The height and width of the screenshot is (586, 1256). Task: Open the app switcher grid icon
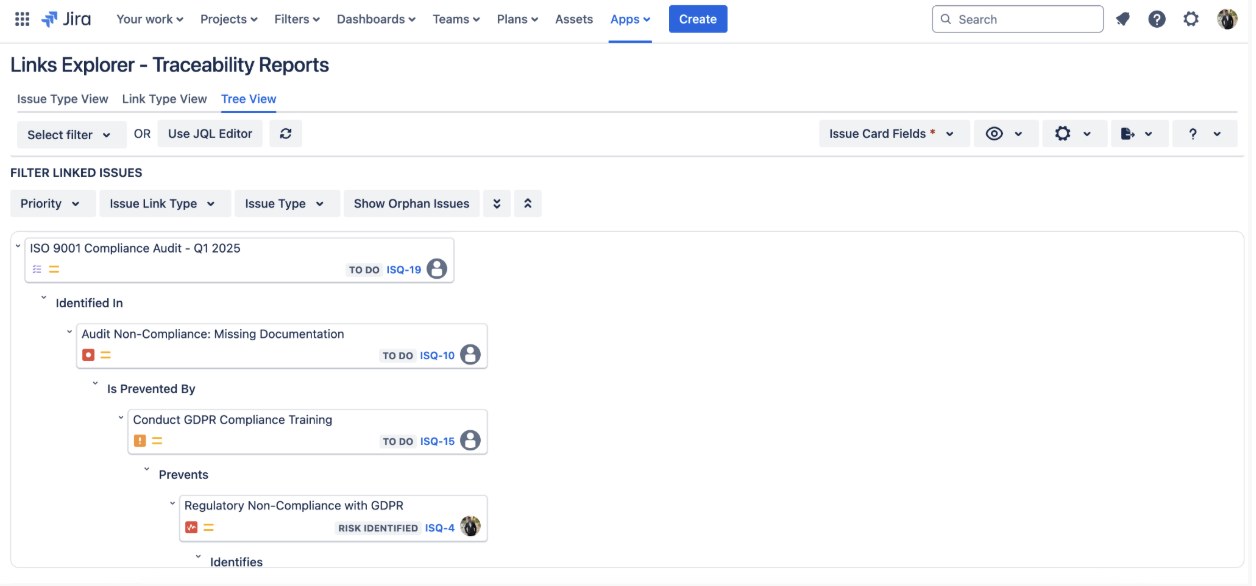(x=22, y=19)
